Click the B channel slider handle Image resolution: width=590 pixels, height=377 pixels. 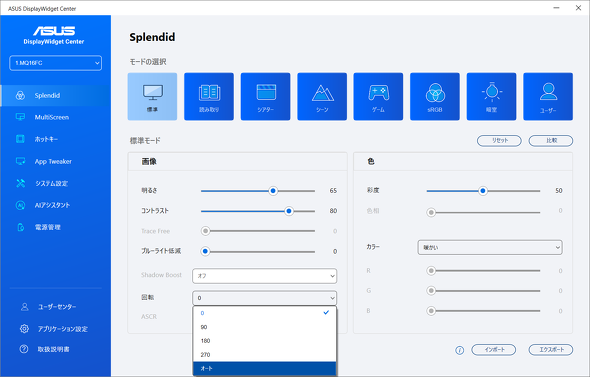click(431, 311)
